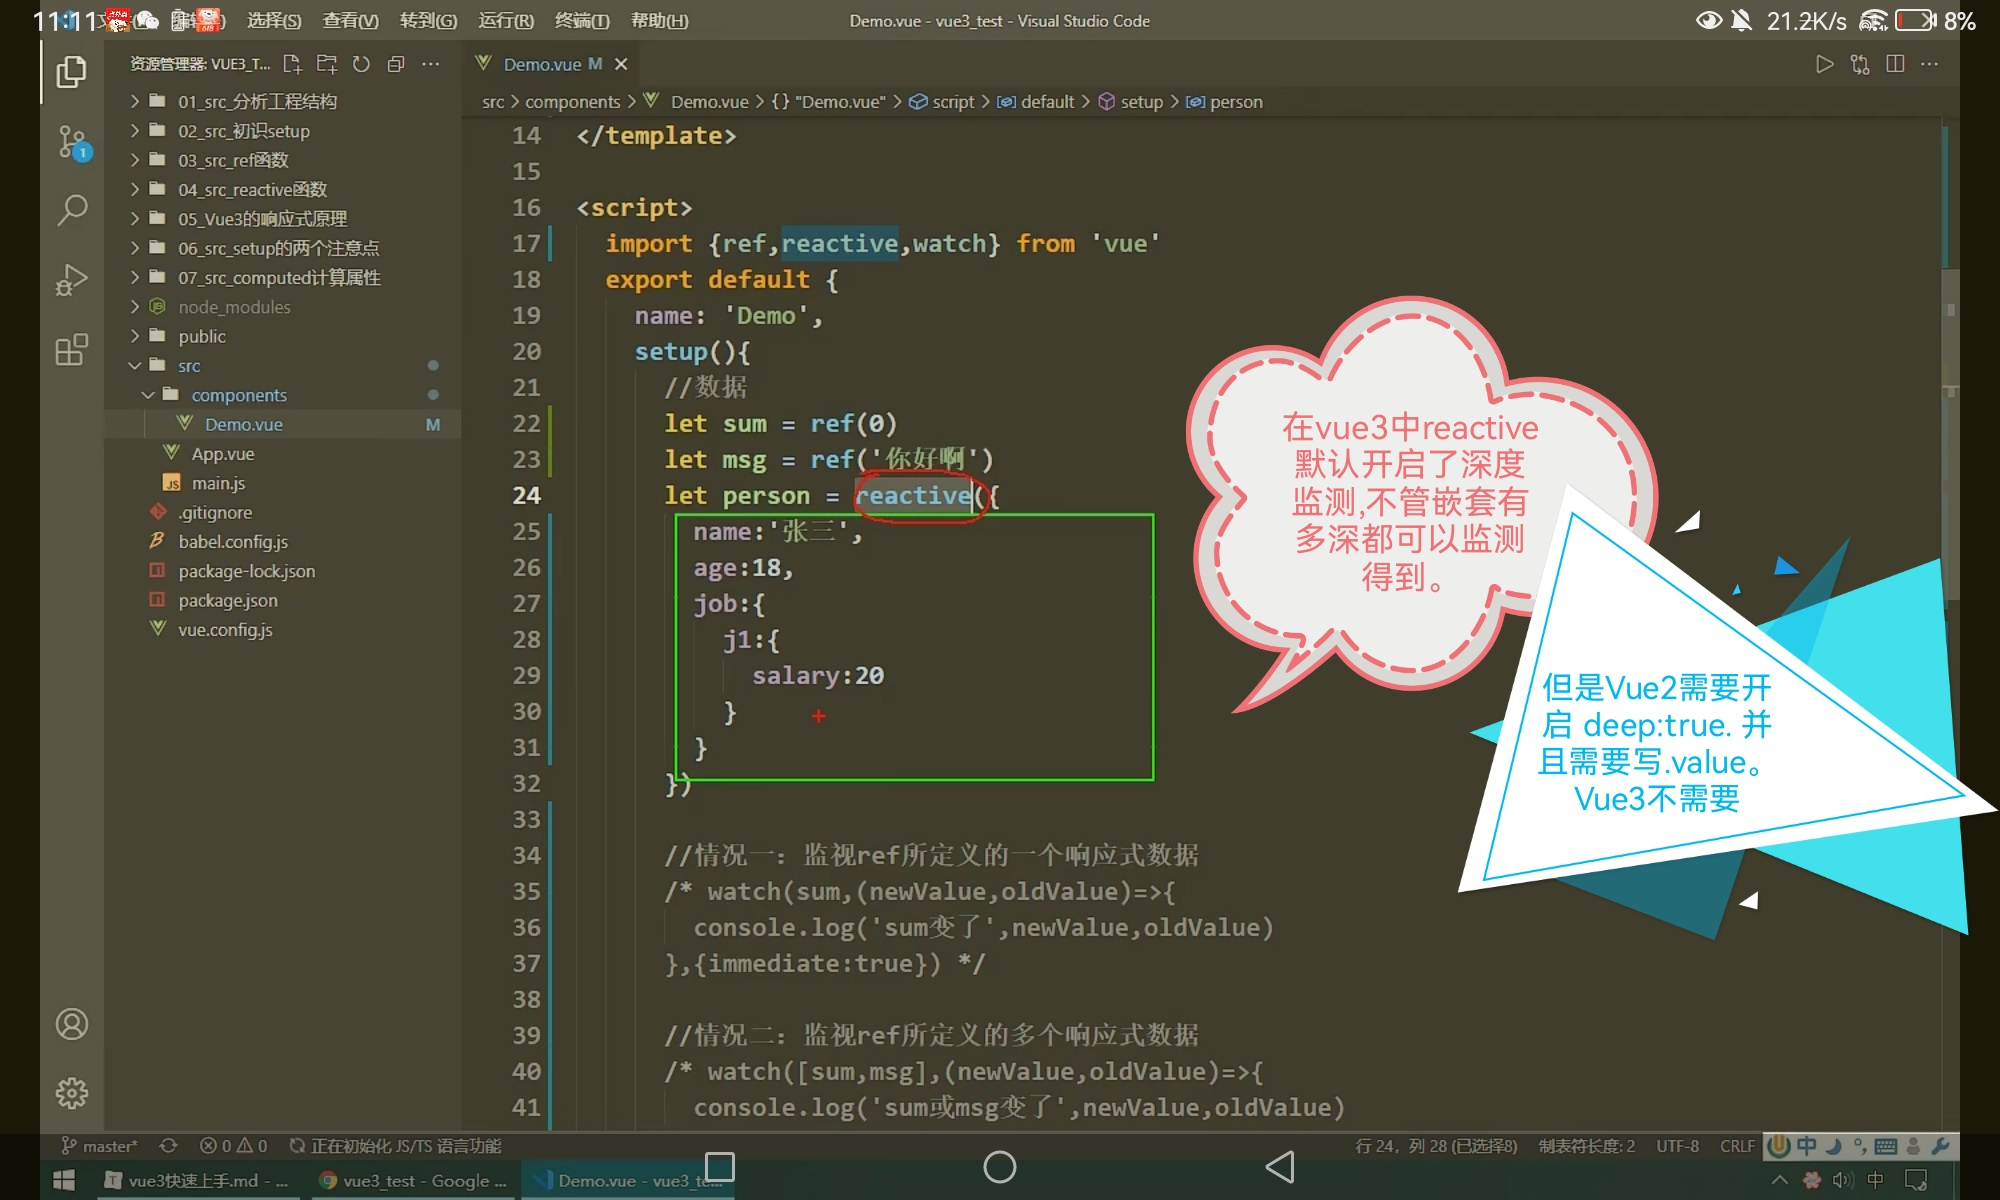Open the Source Control view
Viewport: 2000px width, 1200px height.
tap(71, 142)
